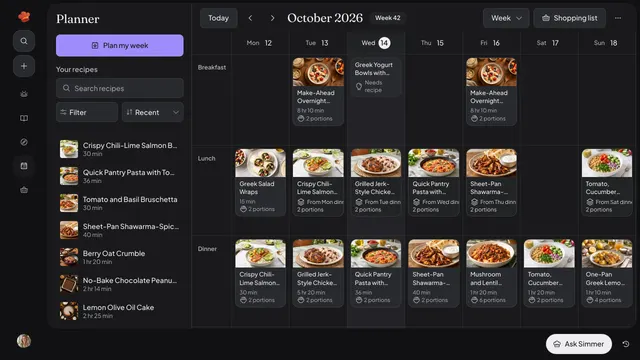Viewport: 640px width, 360px height.
Task: Click the Needs recipe lightbulb icon
Action: click(359, 87)
